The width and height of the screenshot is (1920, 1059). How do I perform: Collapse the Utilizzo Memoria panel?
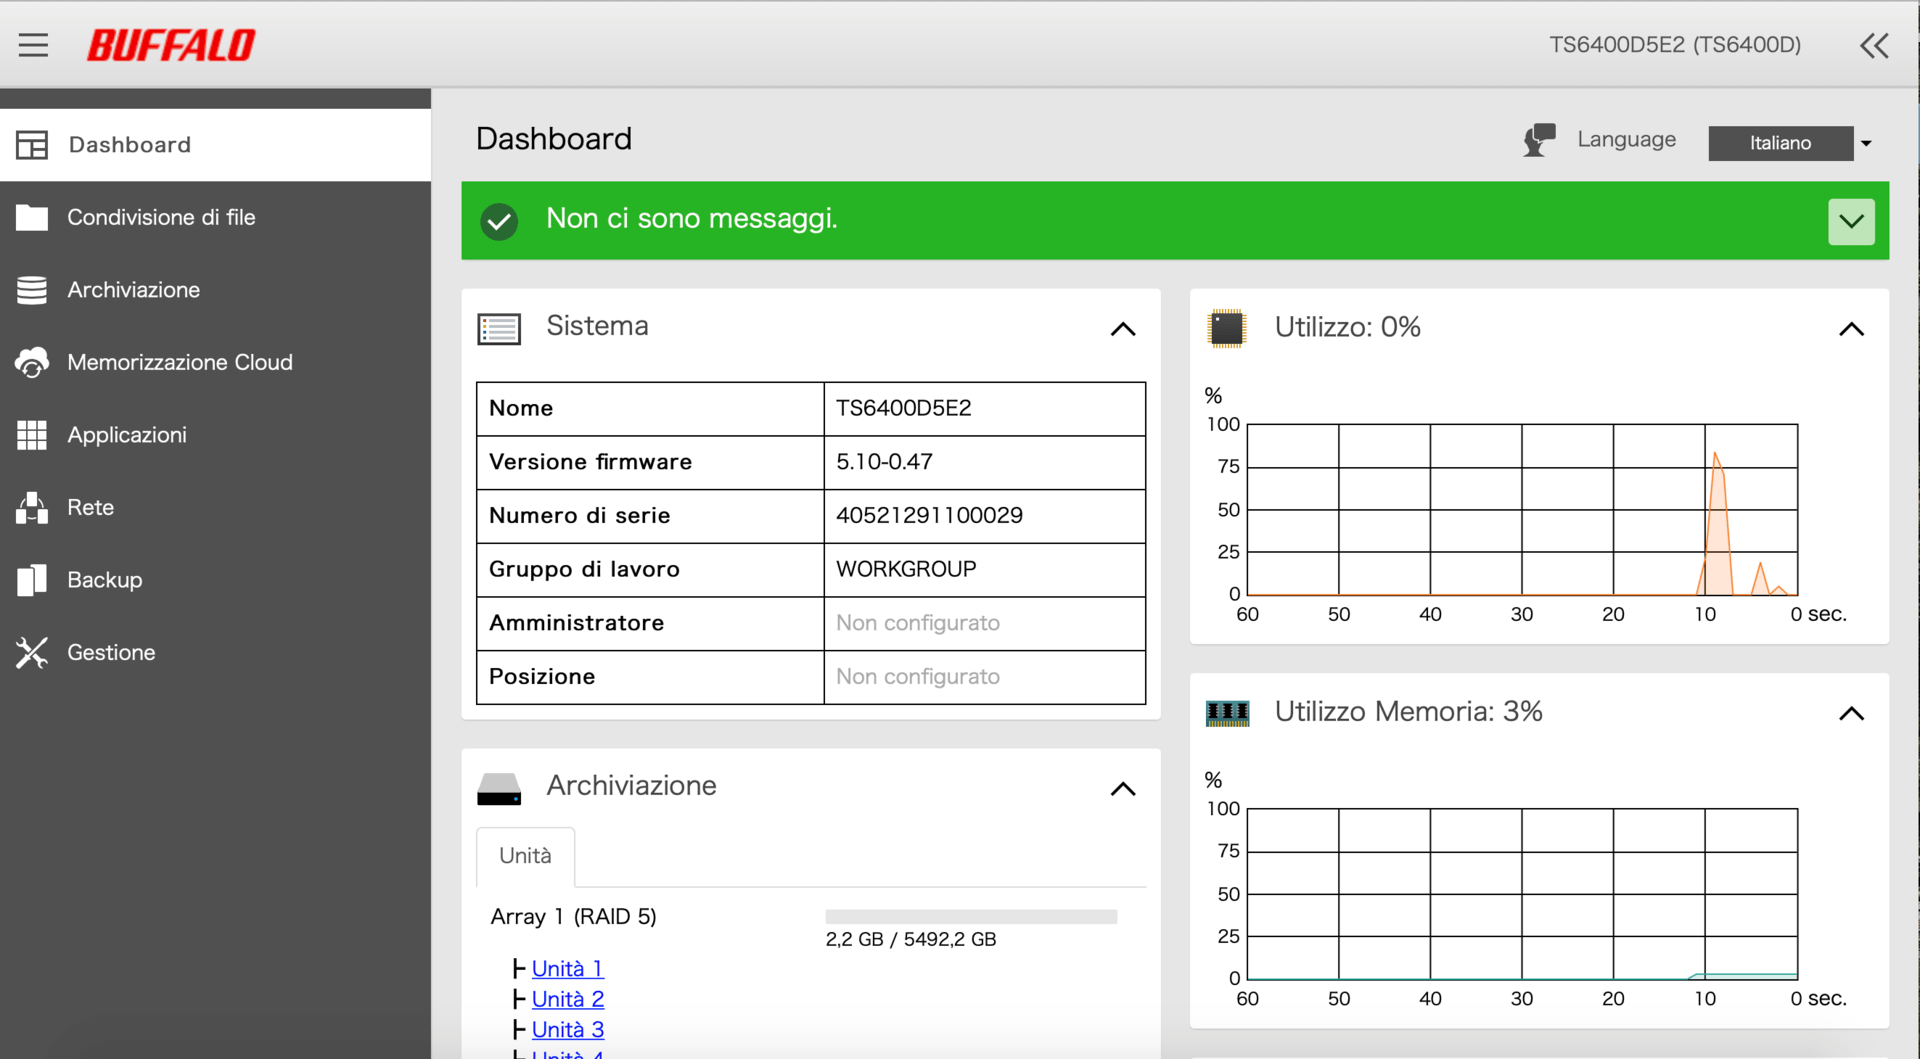[x=1851, y=714]
